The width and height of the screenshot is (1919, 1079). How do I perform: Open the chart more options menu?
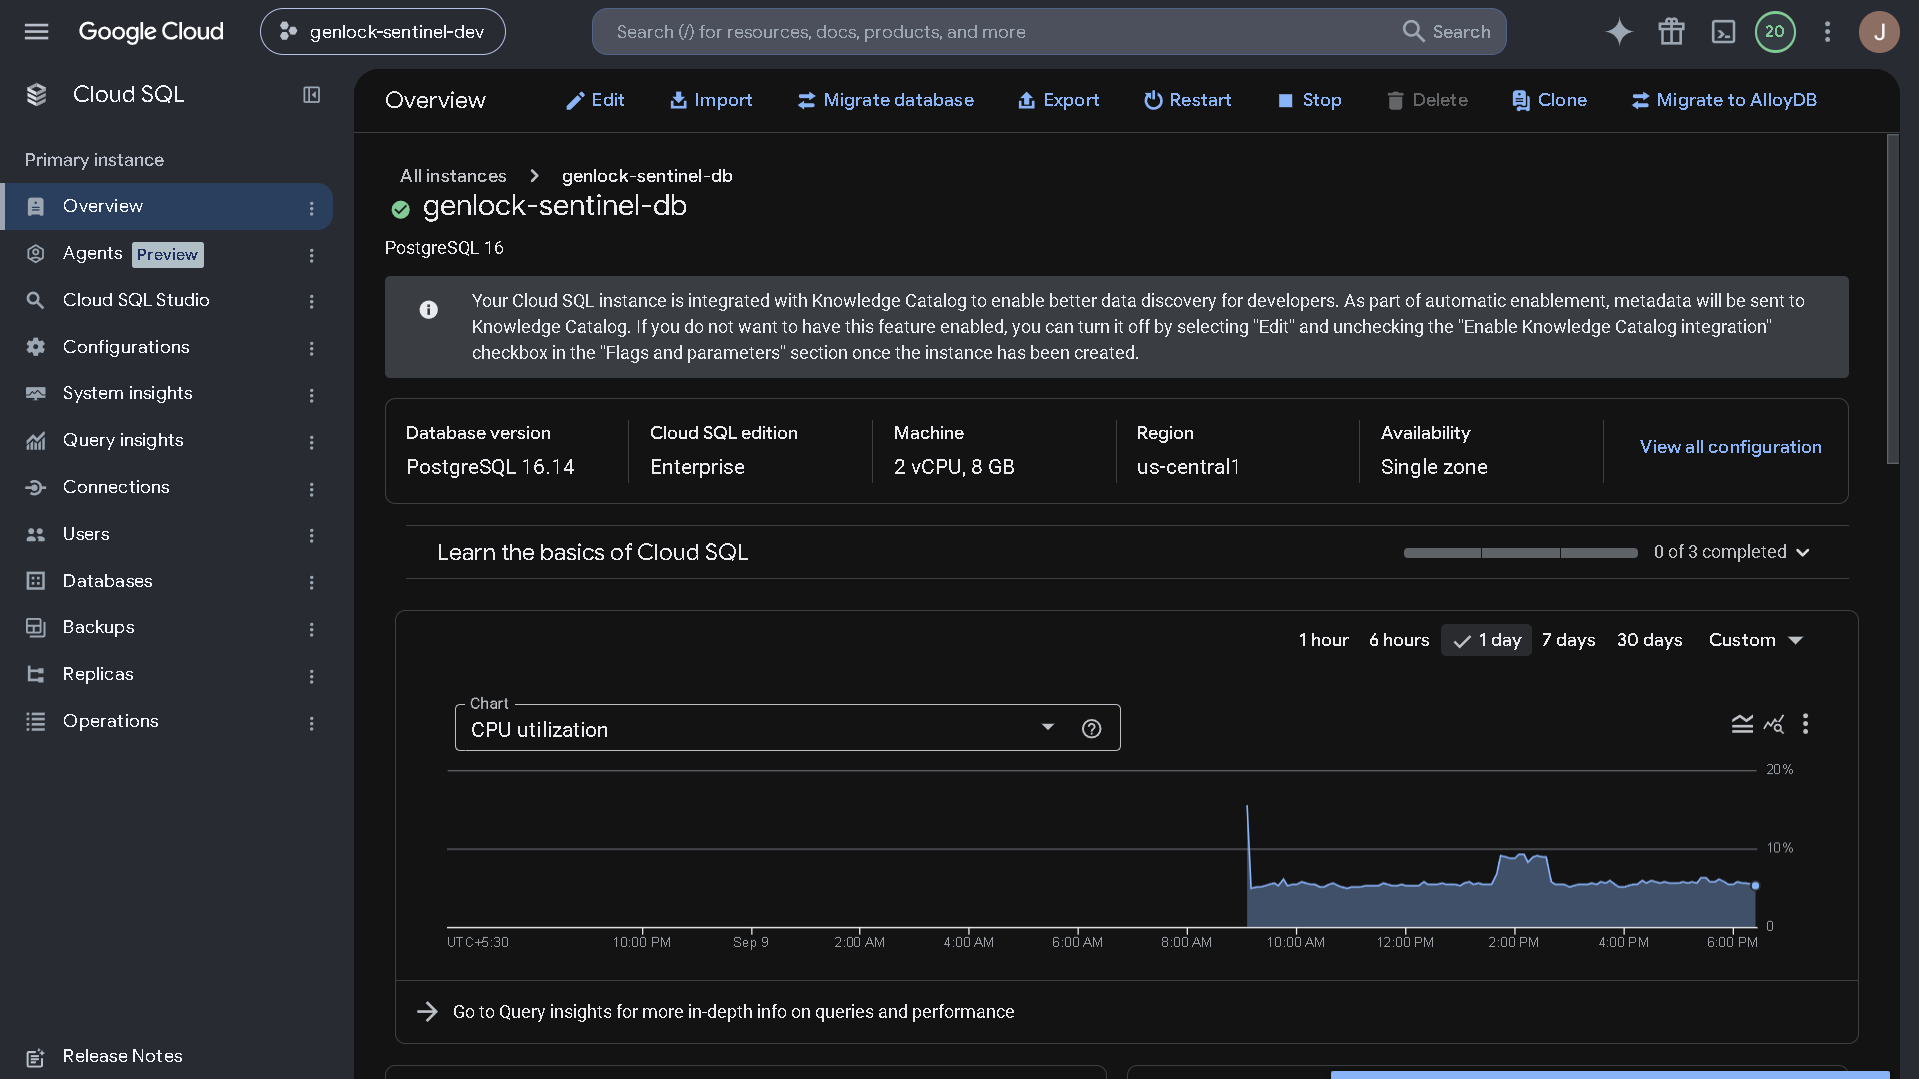pos(1805,724)
